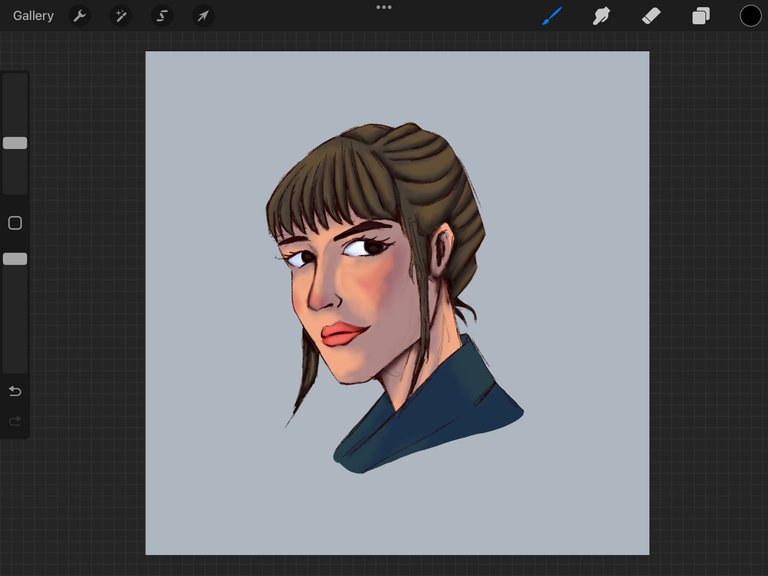Activate the Transform arrow tool
This screenshot has width=768, height=576.
pos(203,16)
